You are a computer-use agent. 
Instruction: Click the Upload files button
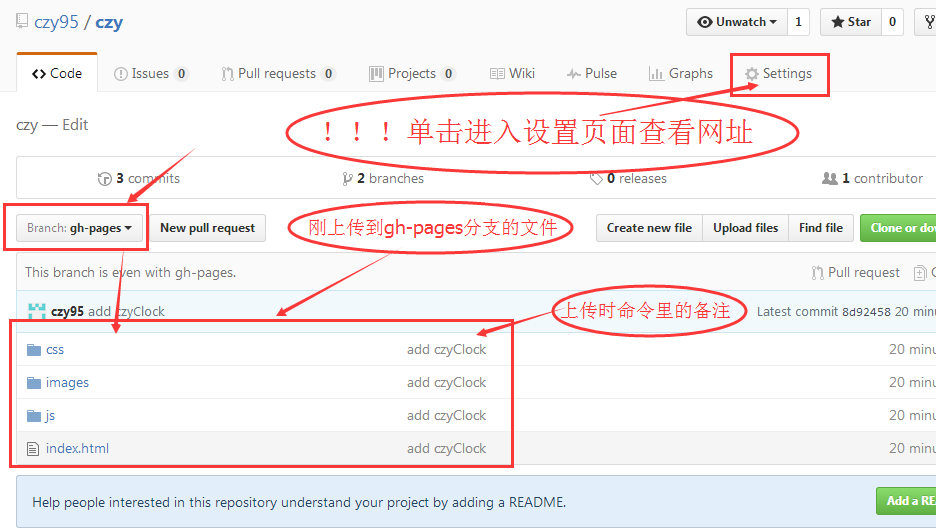(746, 228)
